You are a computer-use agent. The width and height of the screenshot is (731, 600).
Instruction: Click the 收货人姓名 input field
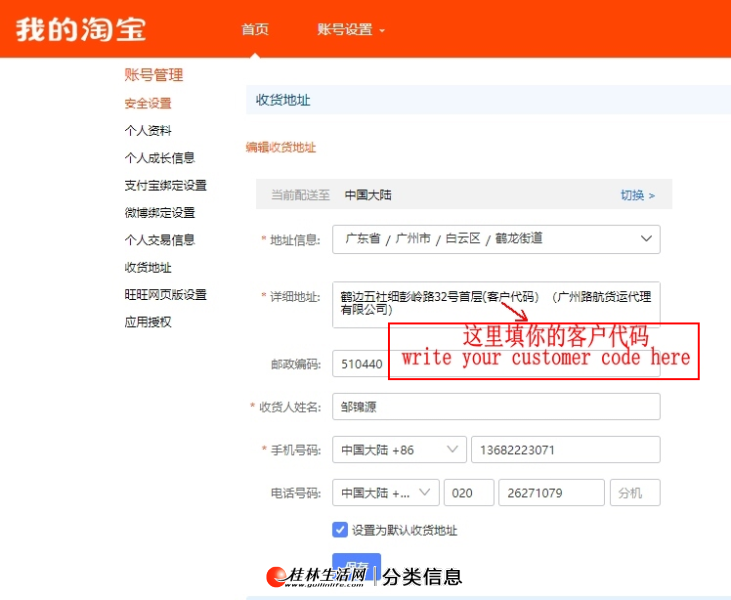(x=496, y=407)
